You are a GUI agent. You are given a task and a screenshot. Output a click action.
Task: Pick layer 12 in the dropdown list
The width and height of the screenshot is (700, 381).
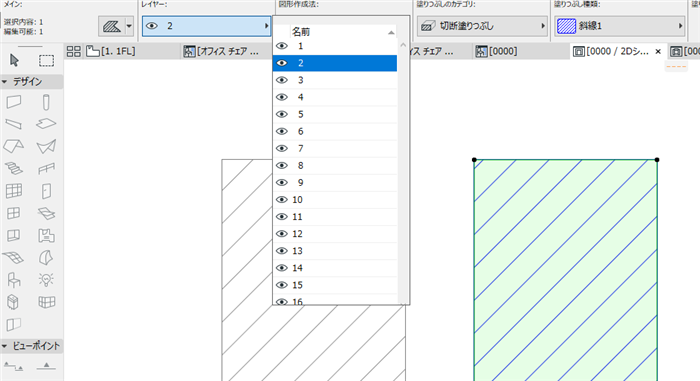tap(335, 234)
